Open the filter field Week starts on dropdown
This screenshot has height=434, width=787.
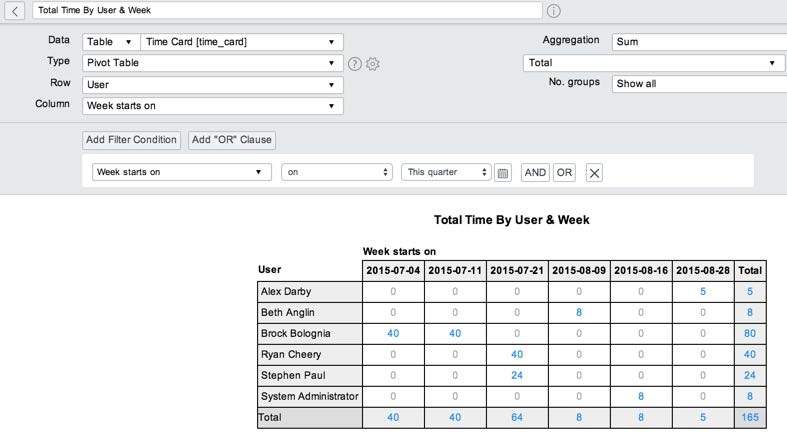point(182,172)
